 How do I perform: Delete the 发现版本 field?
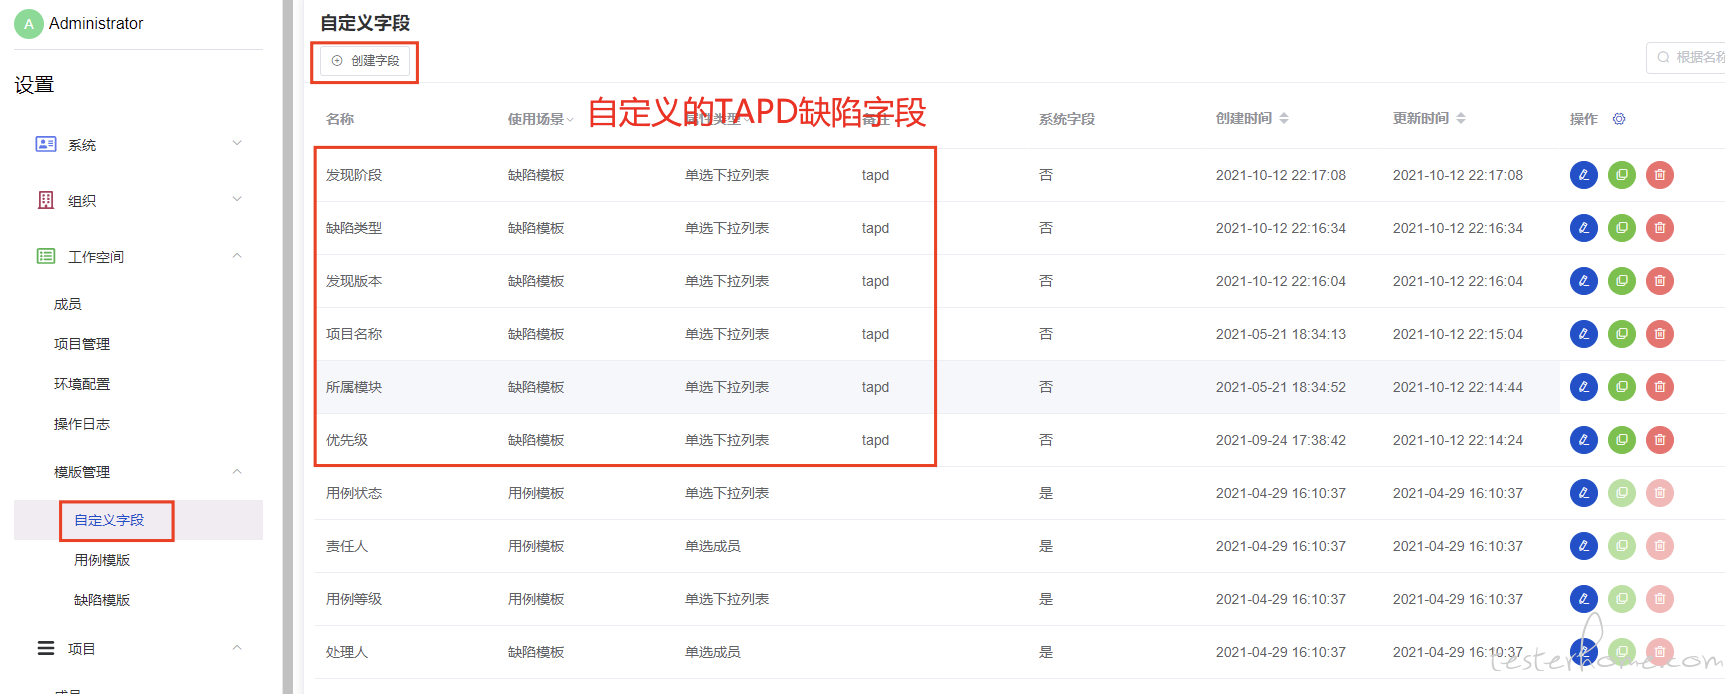(1659, 281)
